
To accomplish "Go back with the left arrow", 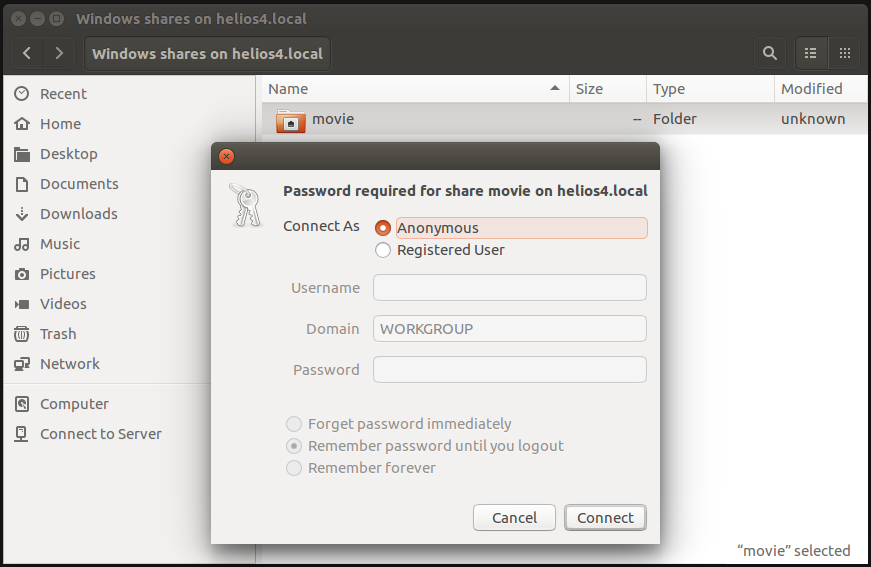I will tap(27, 53).
